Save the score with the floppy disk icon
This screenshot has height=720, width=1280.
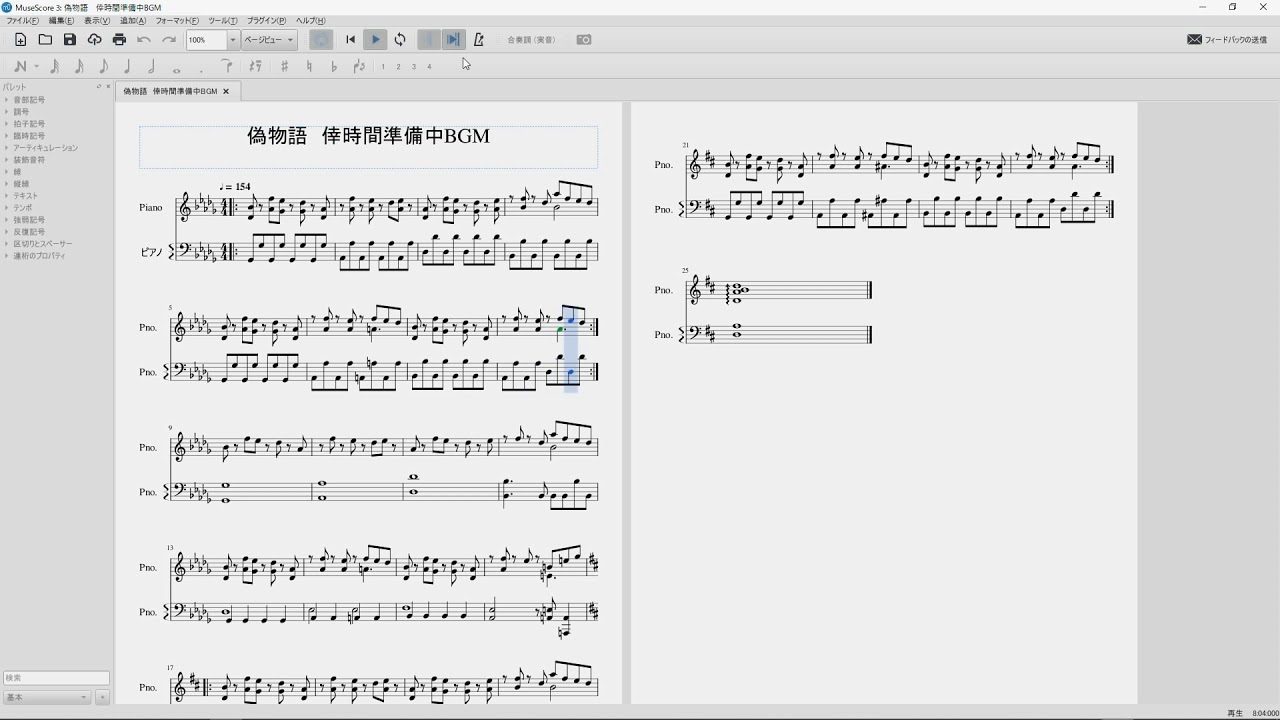[x=69, y=40]
